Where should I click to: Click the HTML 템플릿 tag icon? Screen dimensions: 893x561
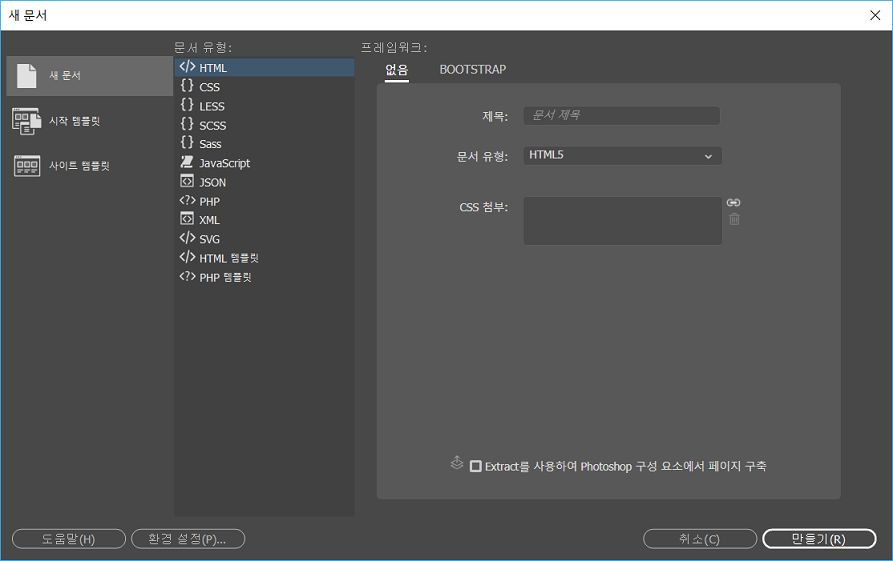click(x=187, y=257)
